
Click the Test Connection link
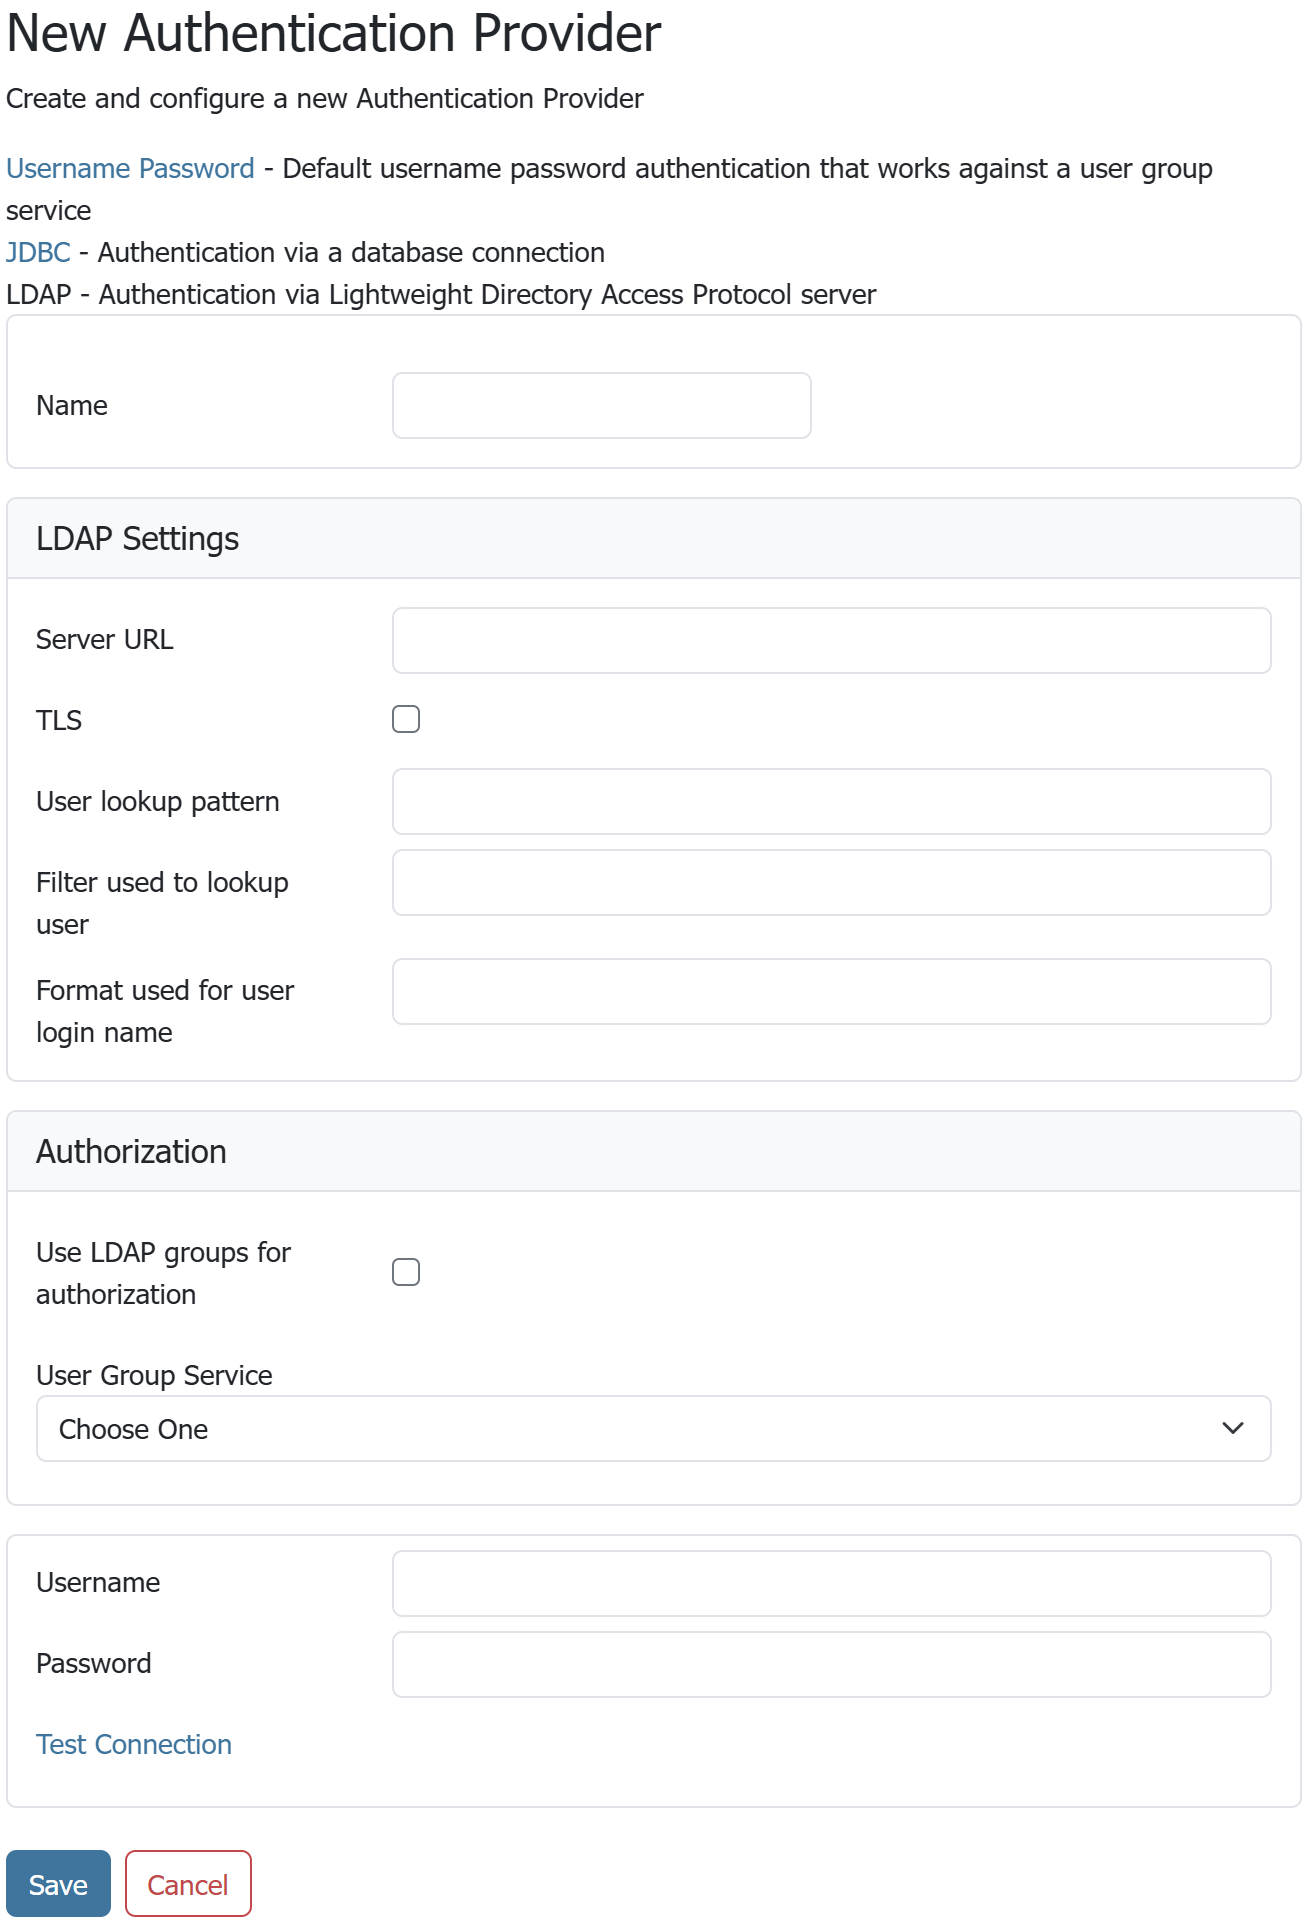pos(134,1744)
